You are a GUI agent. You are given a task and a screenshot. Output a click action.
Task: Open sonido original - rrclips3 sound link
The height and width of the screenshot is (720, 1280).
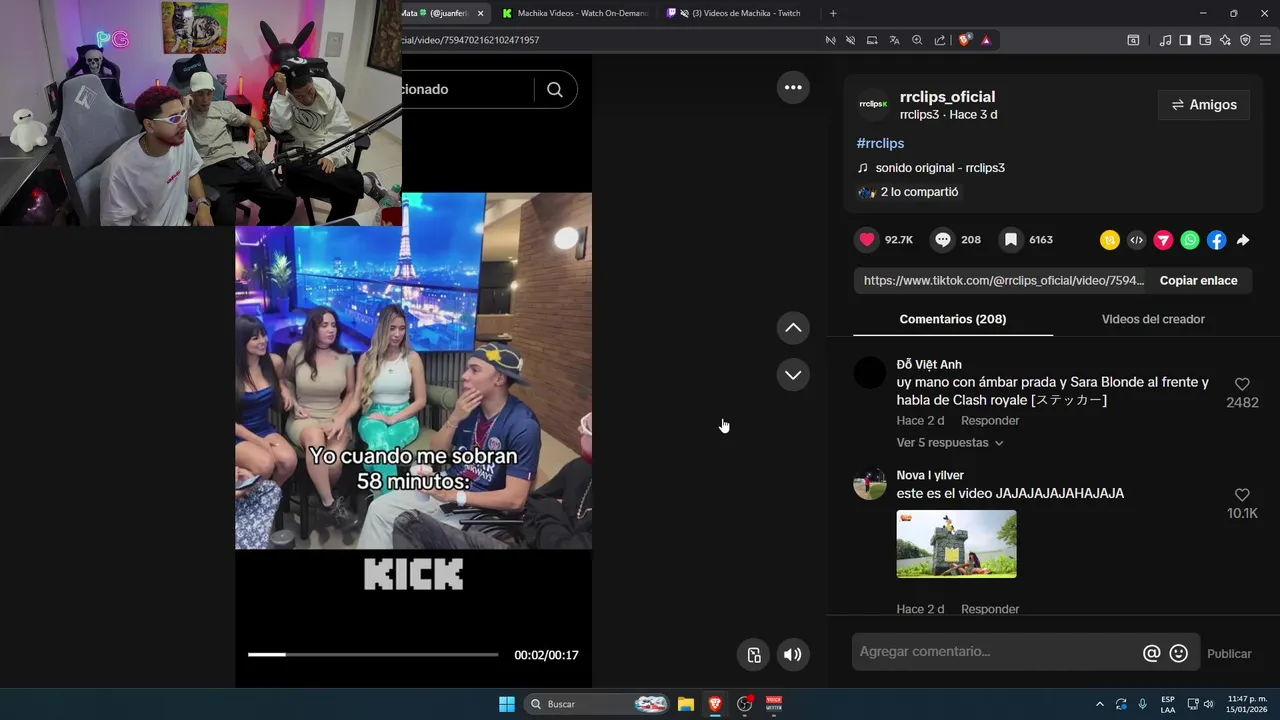click(x=940, y=168)
